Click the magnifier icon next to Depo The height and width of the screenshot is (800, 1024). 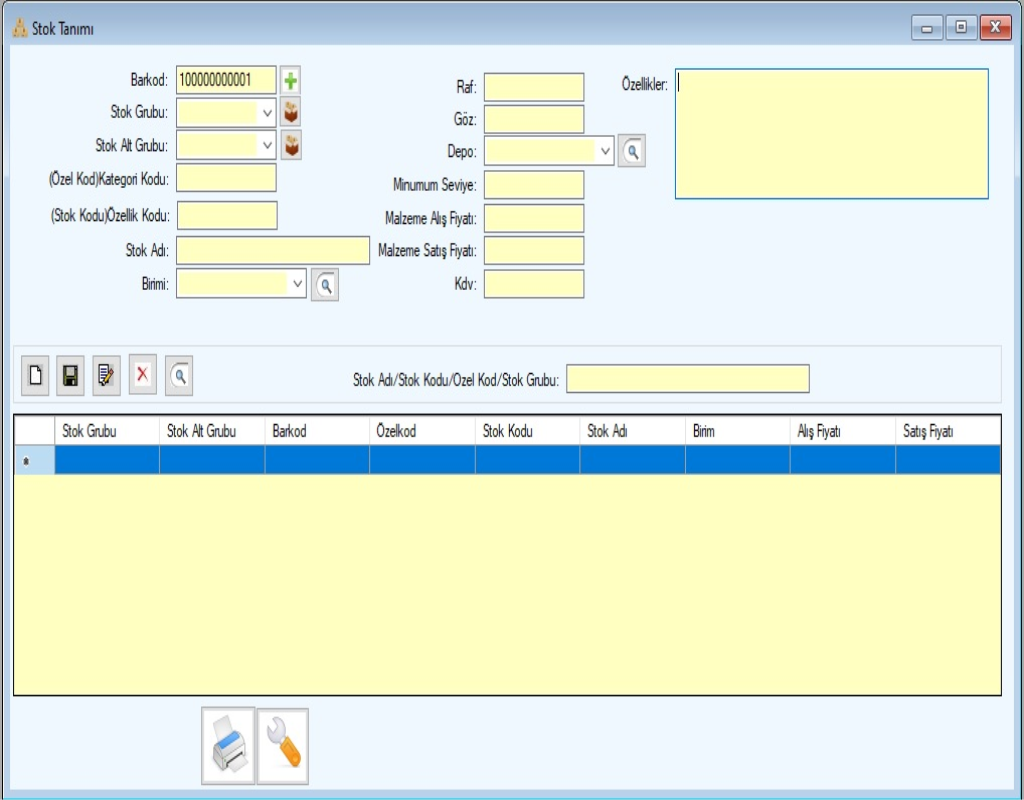[x=631, y=152]
